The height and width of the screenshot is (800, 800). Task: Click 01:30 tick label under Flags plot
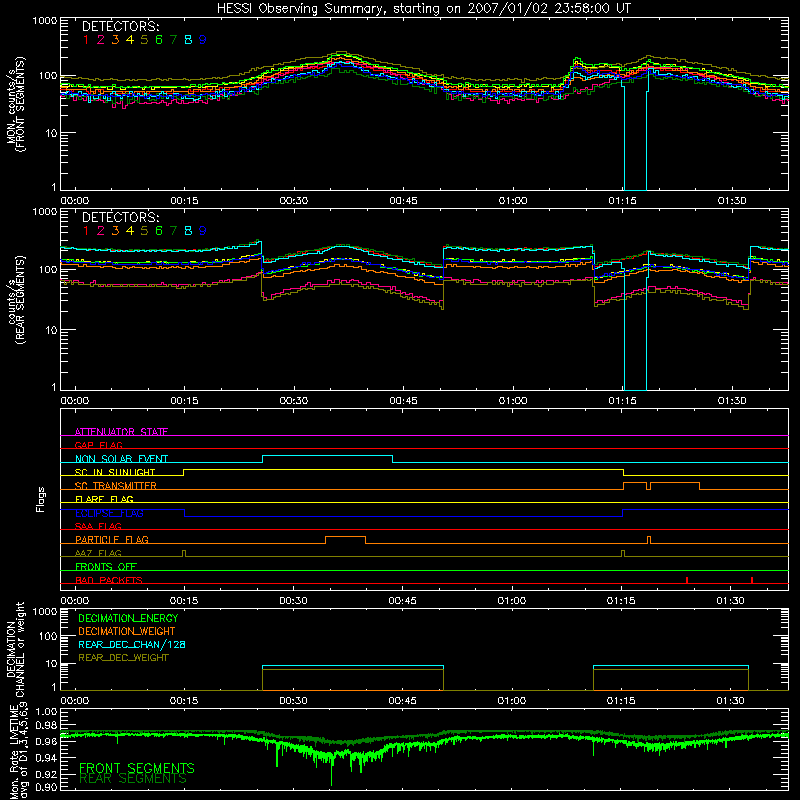pos(731,601)
